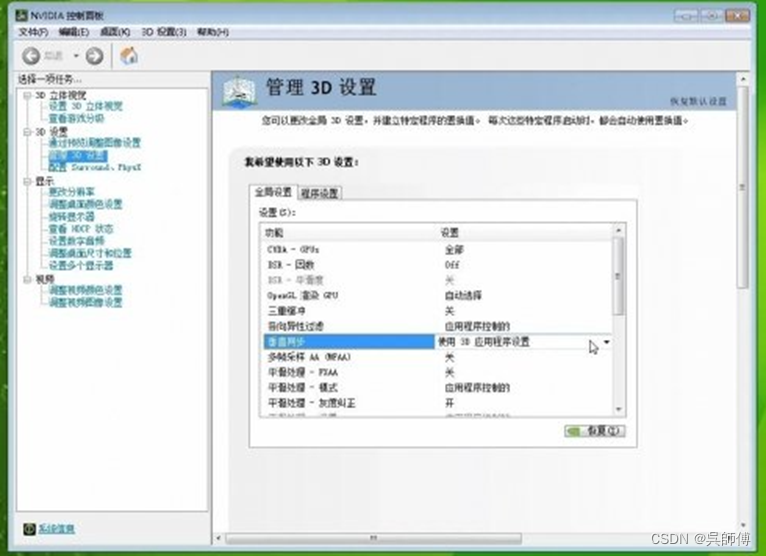The width and height of the screenshot is (766, 556).
Task: Open the 文件(F) menu
Action: (x=33, y=32)
